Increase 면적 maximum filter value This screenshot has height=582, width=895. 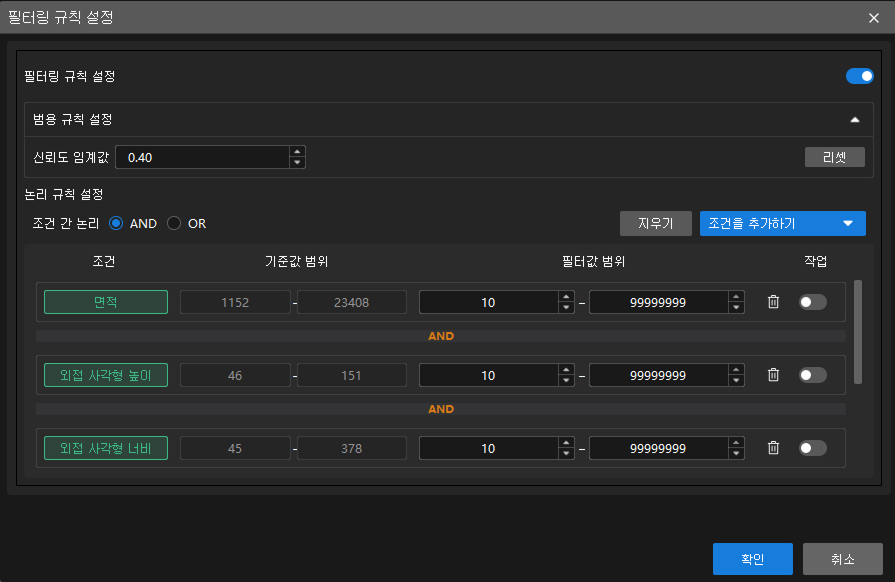(736, 297)
